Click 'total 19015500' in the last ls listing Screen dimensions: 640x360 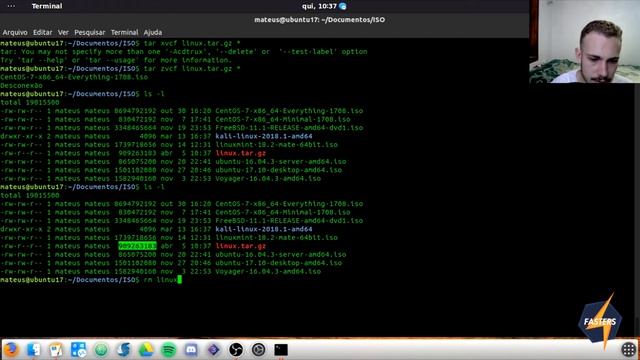tap(30, 196)
